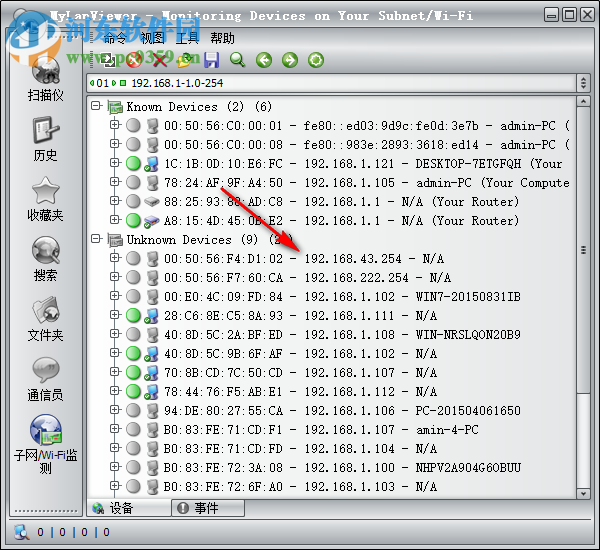Click computer icon of 78:44:76:F5:AB:E1 row
600x550 pixels.
coord(152,392)
